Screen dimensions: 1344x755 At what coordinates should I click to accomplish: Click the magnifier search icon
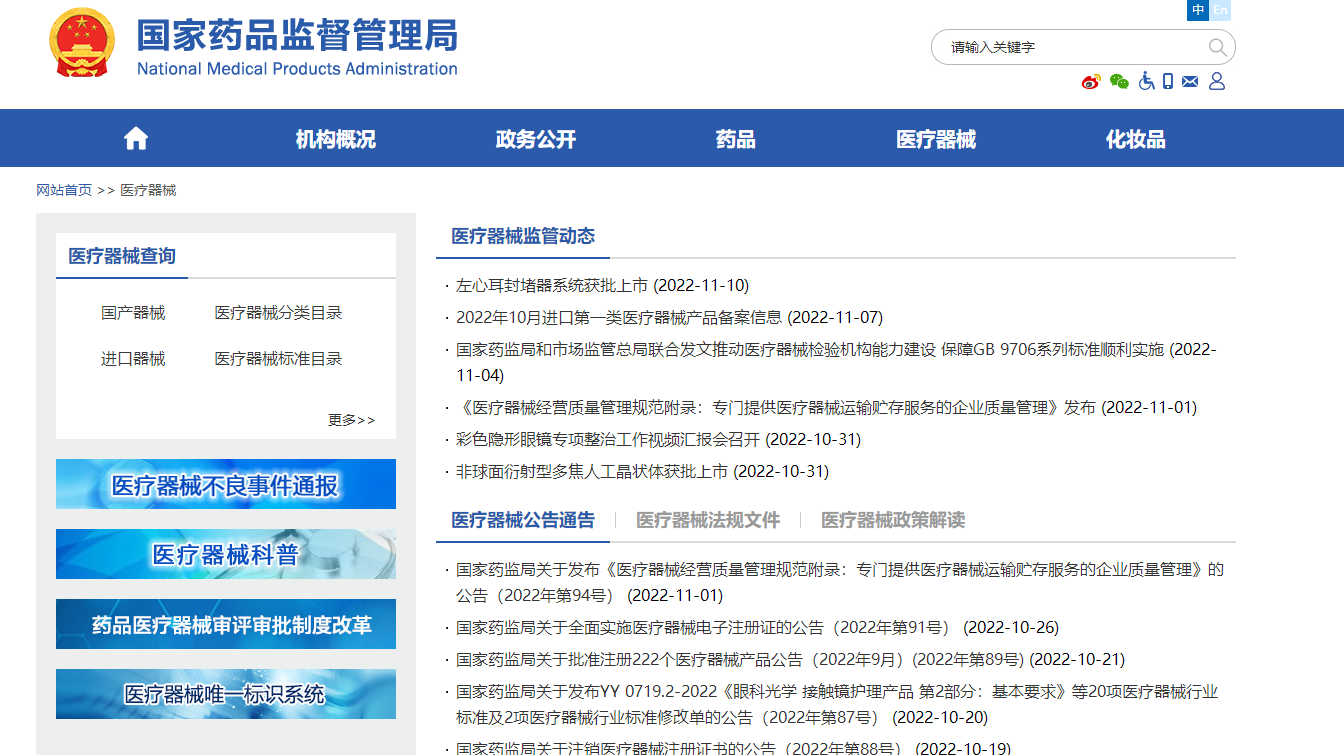pos(1217,47)
